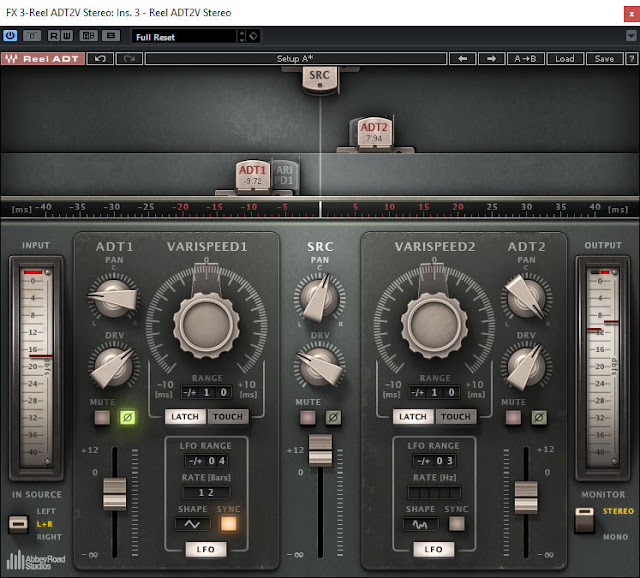Image resolution: width=640 pixels, height=578 pixels.
Task: Click the INPUT level meter
Action: [36, 367]
